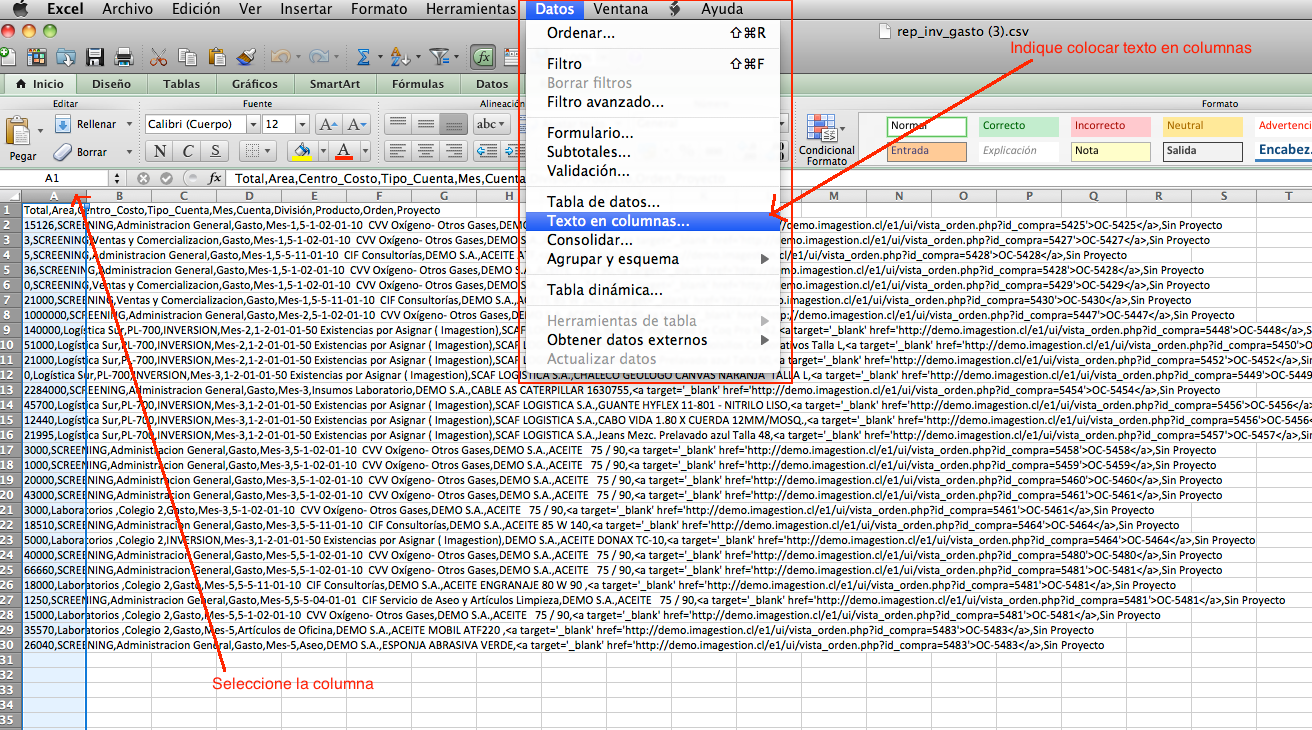Select the Format Painter brush icon
Image resolution: width=1312 pixels, height=730 pixels.
(x=247, y=57)
